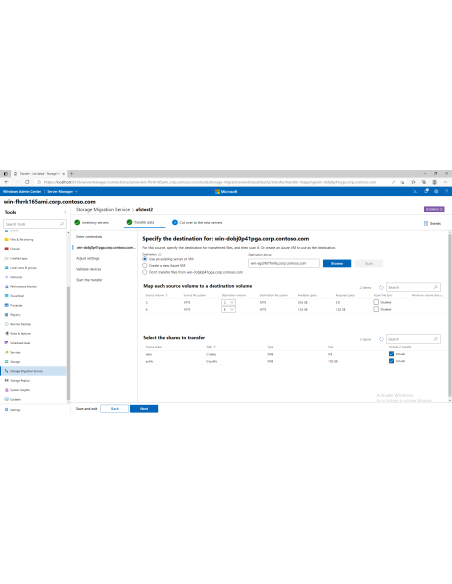Sort shares by Path column
Viewport: 452px width, 584px height.
(x=211, y=347)
